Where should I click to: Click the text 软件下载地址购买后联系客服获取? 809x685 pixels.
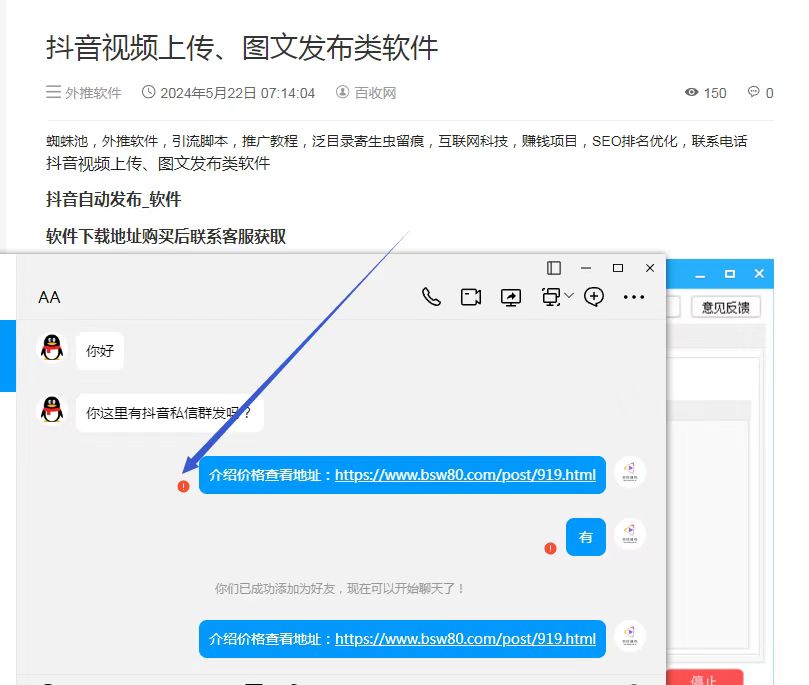pos(166,236)
